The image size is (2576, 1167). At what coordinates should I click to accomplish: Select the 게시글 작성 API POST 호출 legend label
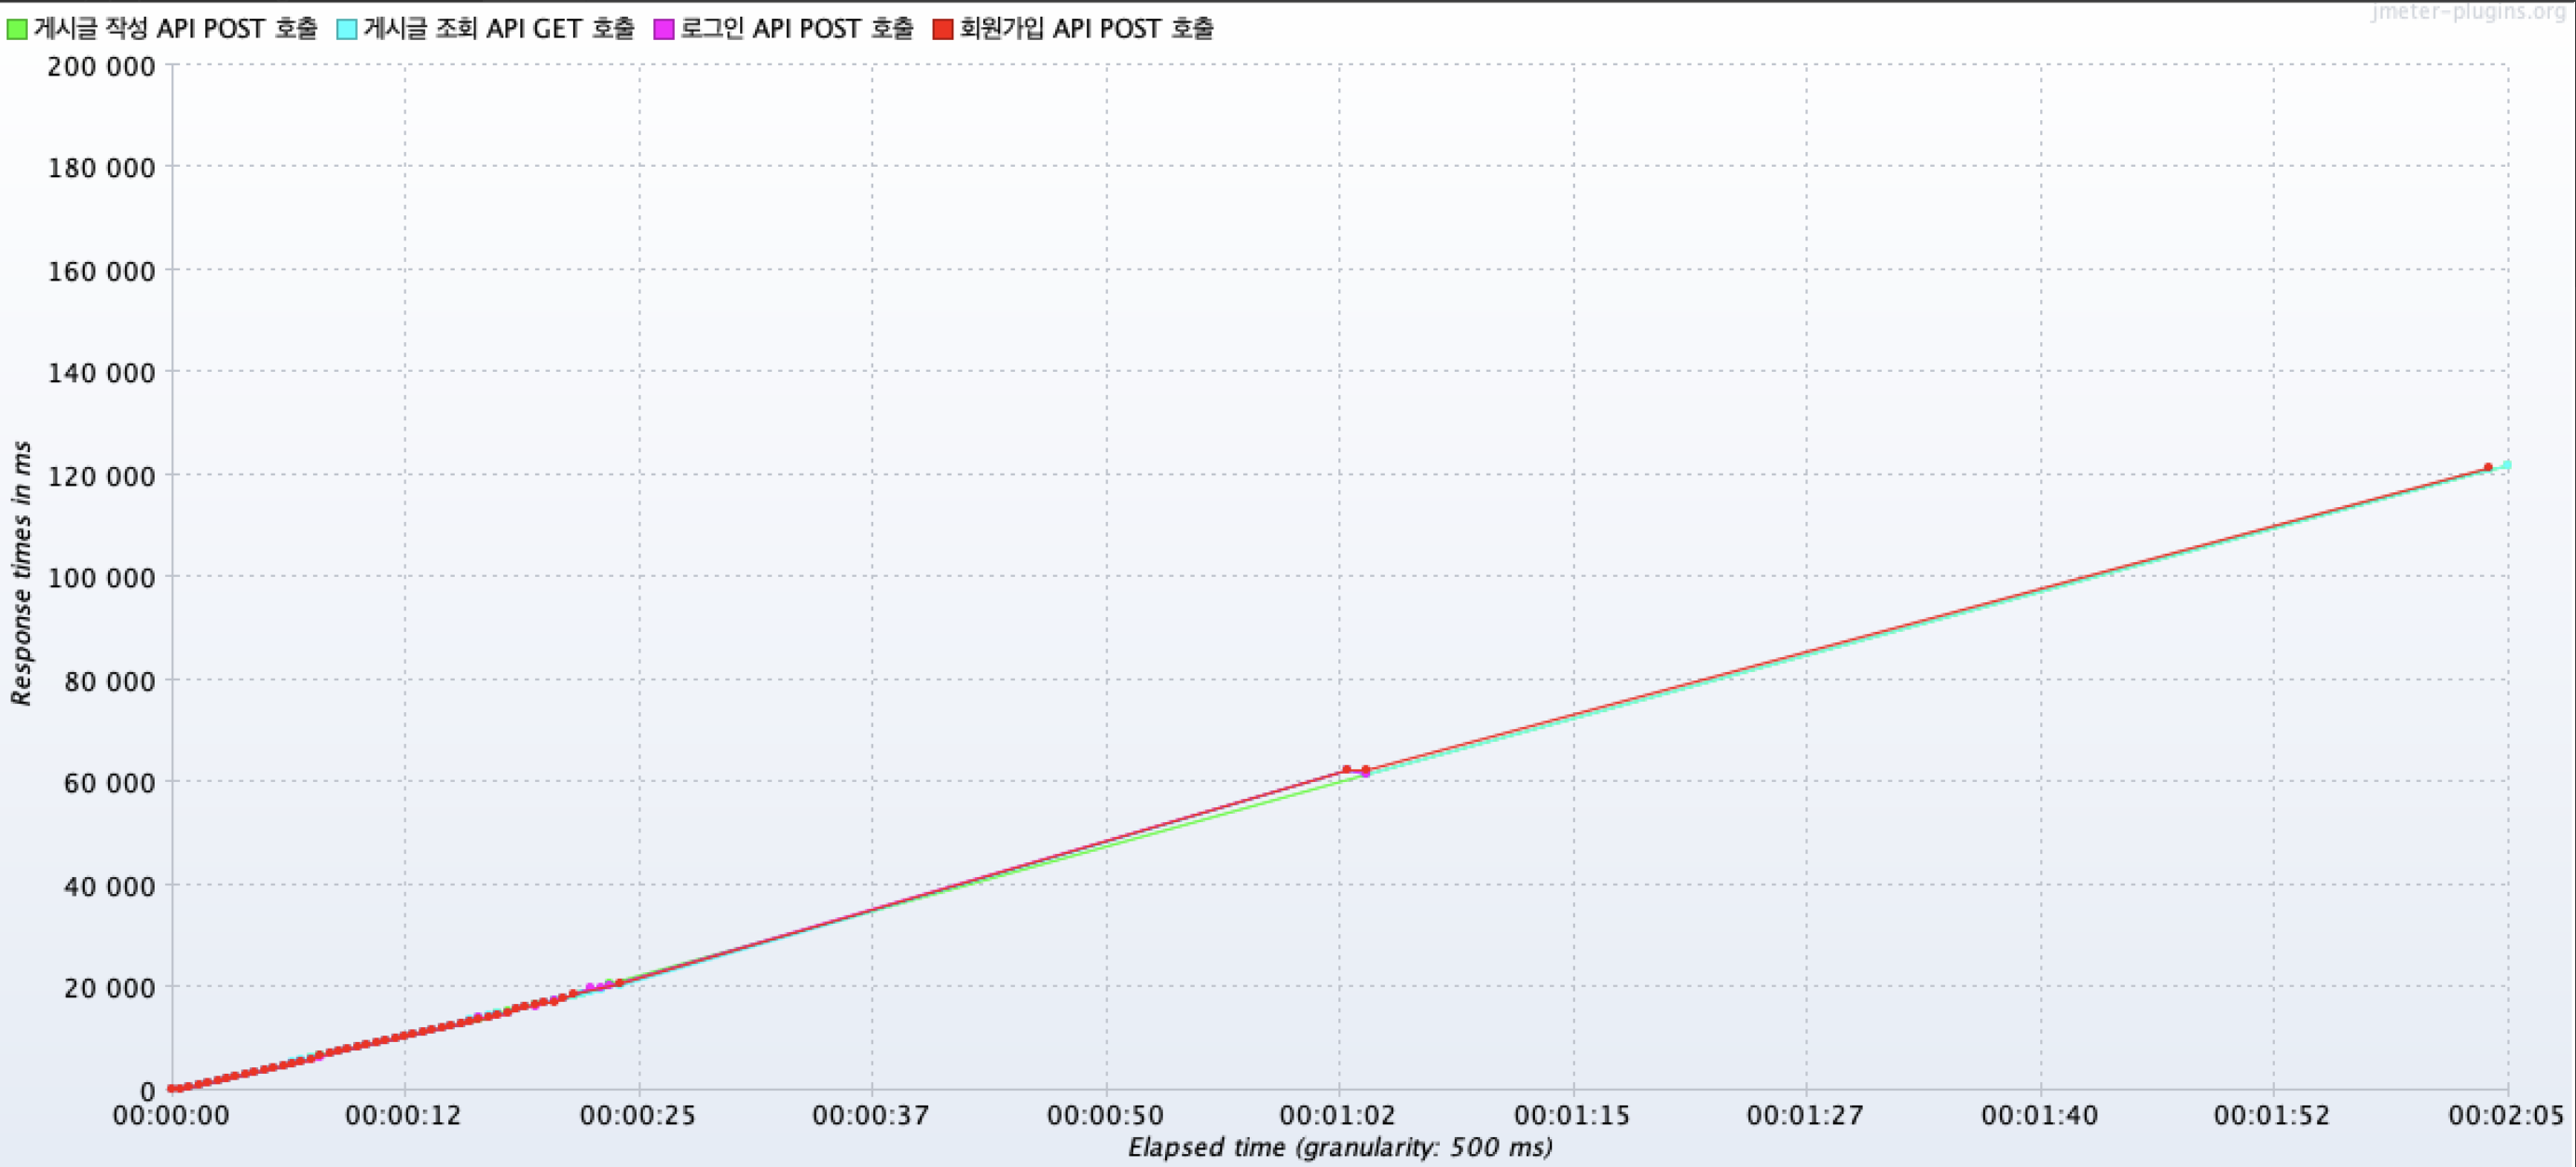point(176,28)
